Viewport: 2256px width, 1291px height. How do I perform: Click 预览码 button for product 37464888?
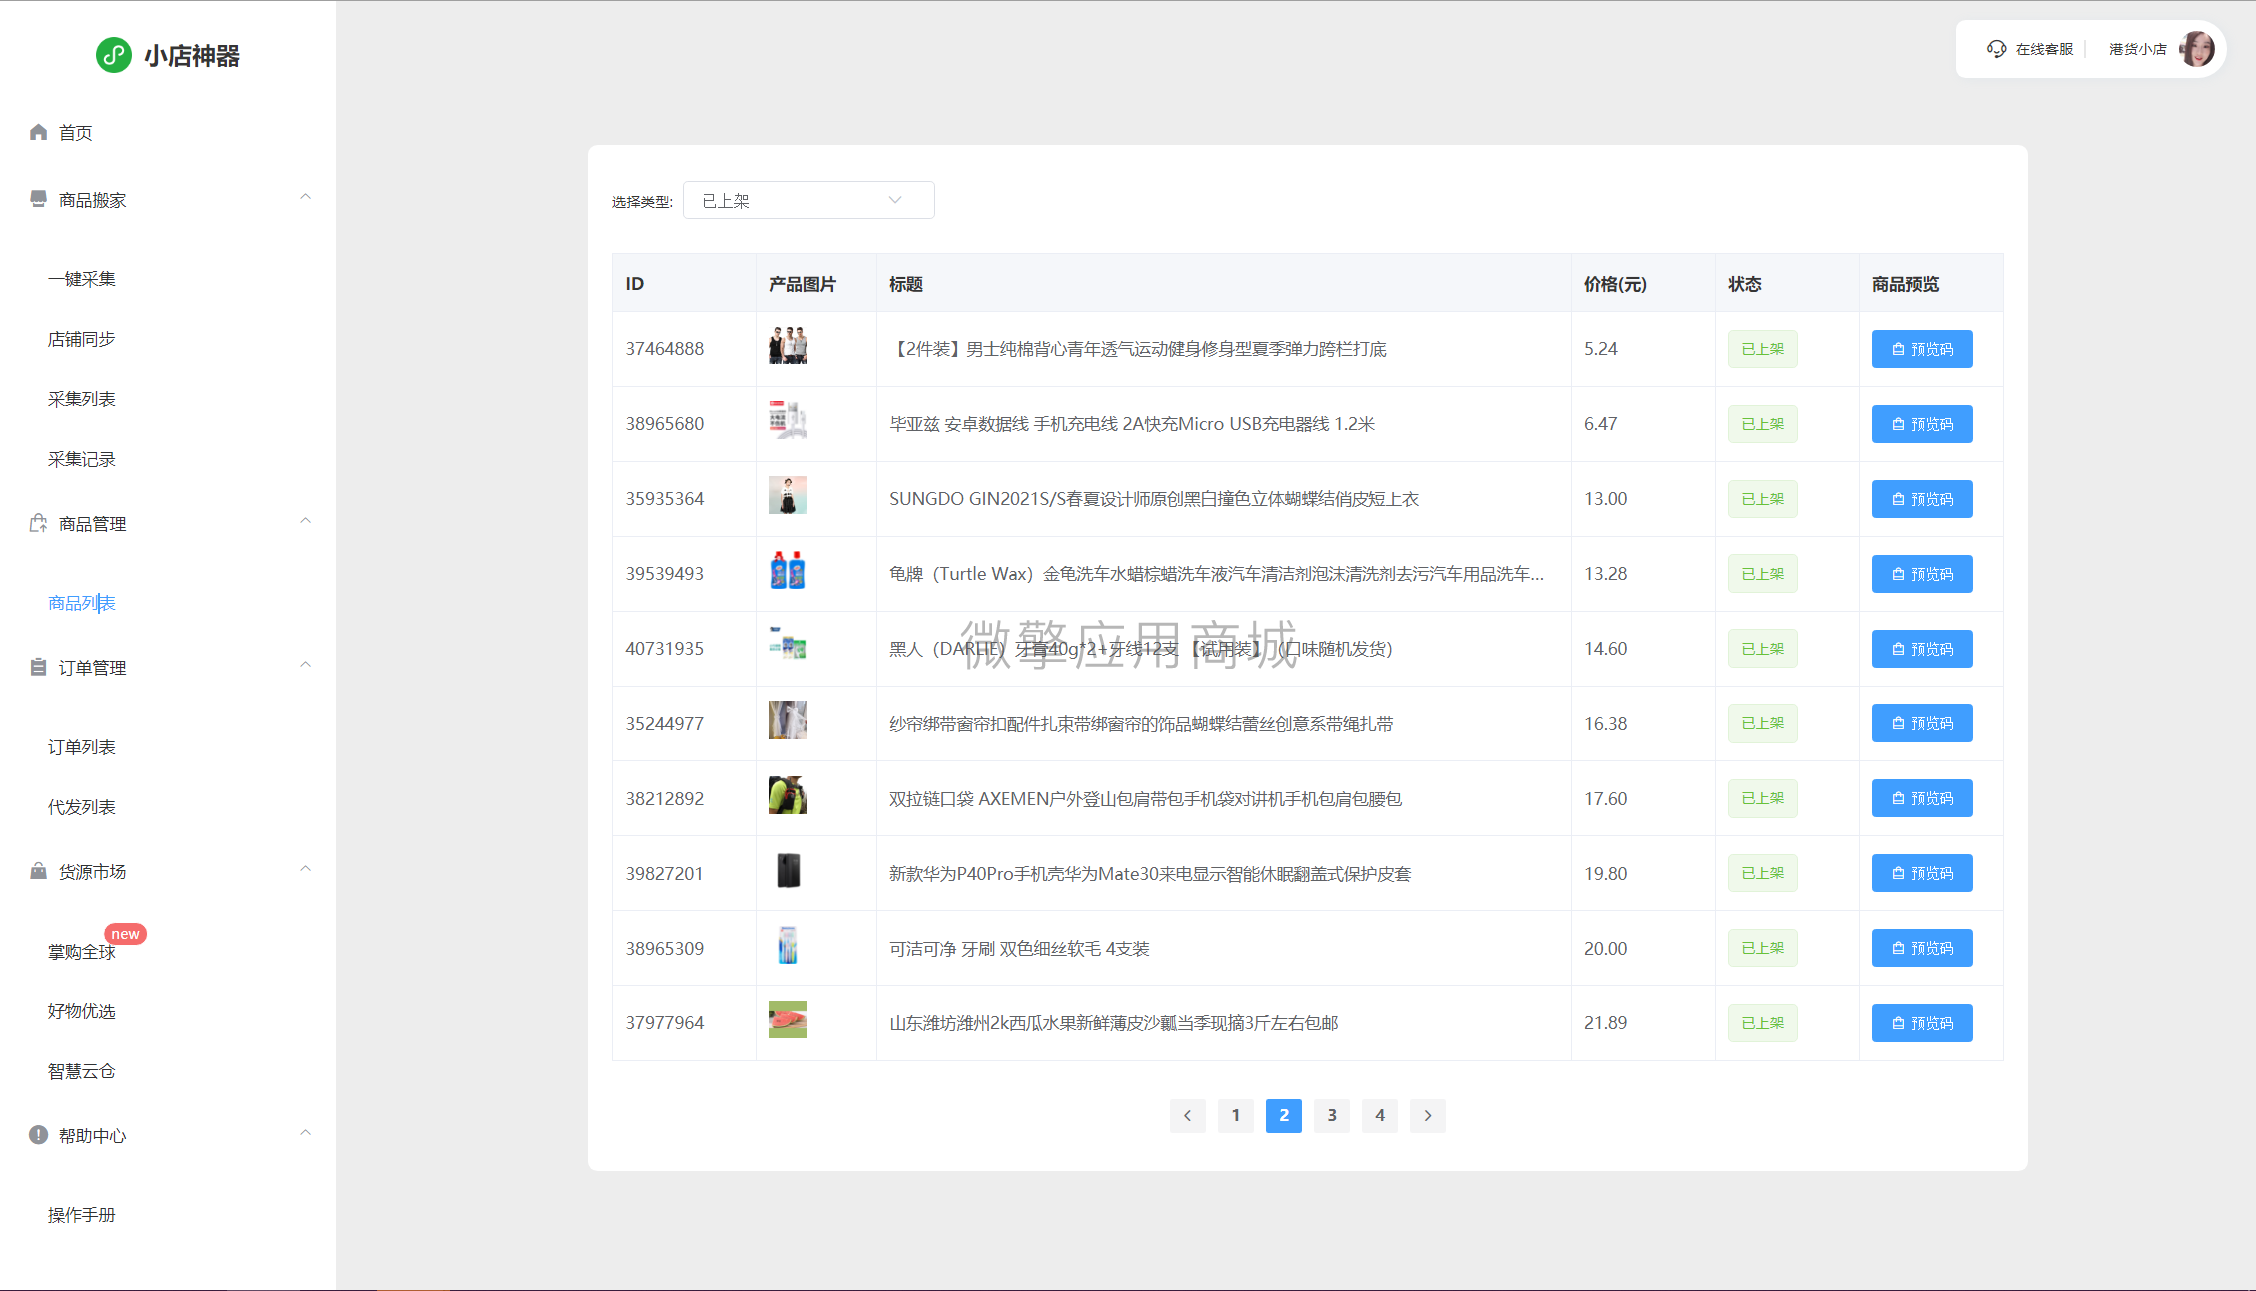click(x=1921, y=349)
